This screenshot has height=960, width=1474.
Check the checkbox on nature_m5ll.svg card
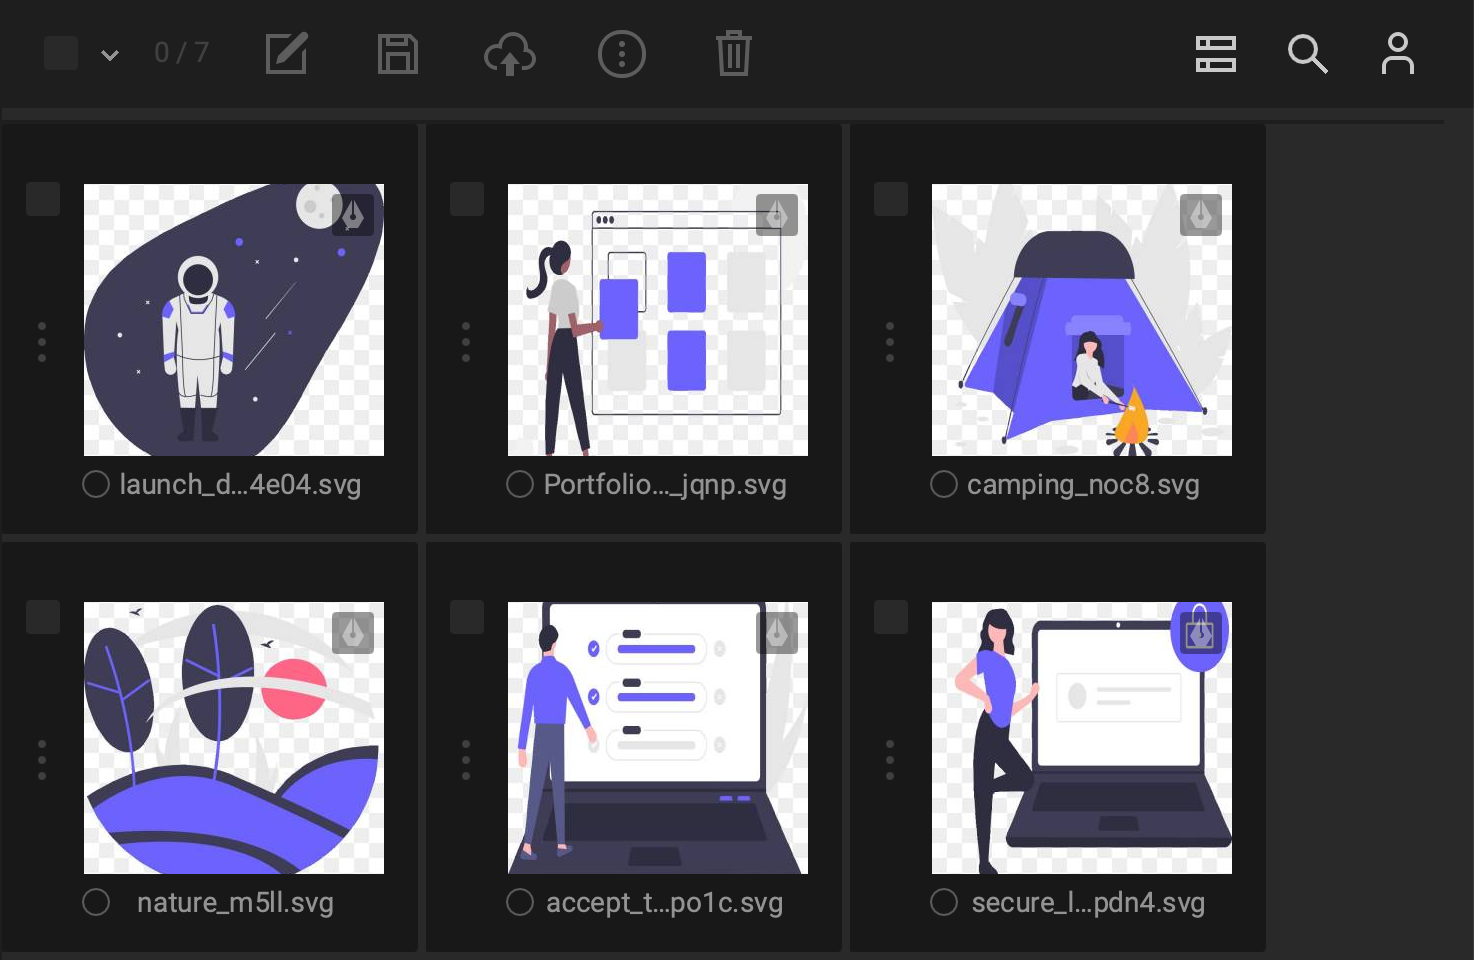click(43, 617)
